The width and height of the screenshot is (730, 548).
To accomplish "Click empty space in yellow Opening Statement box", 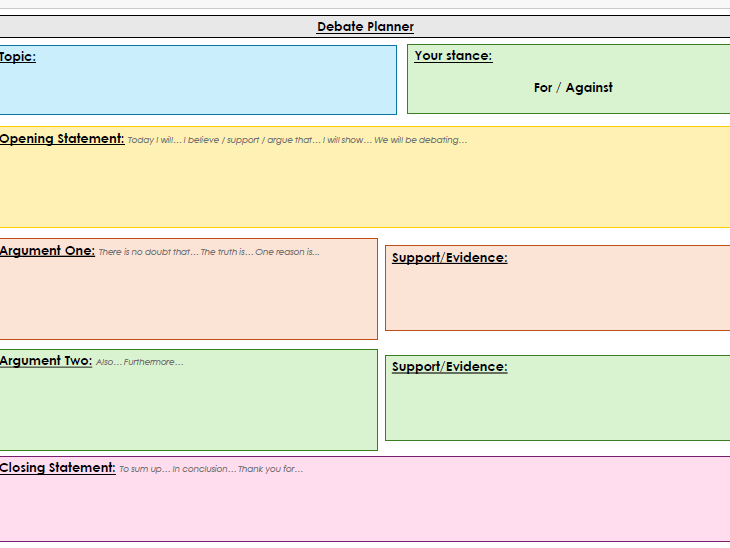I will pyautogui.click(x=365, y=190).
